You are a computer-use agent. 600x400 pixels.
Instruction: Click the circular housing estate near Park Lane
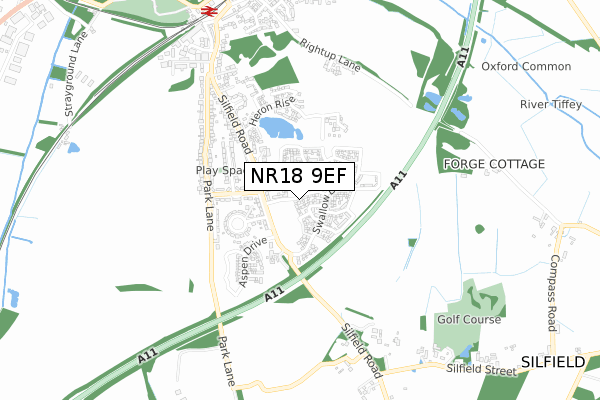click(x=237, y=224)
